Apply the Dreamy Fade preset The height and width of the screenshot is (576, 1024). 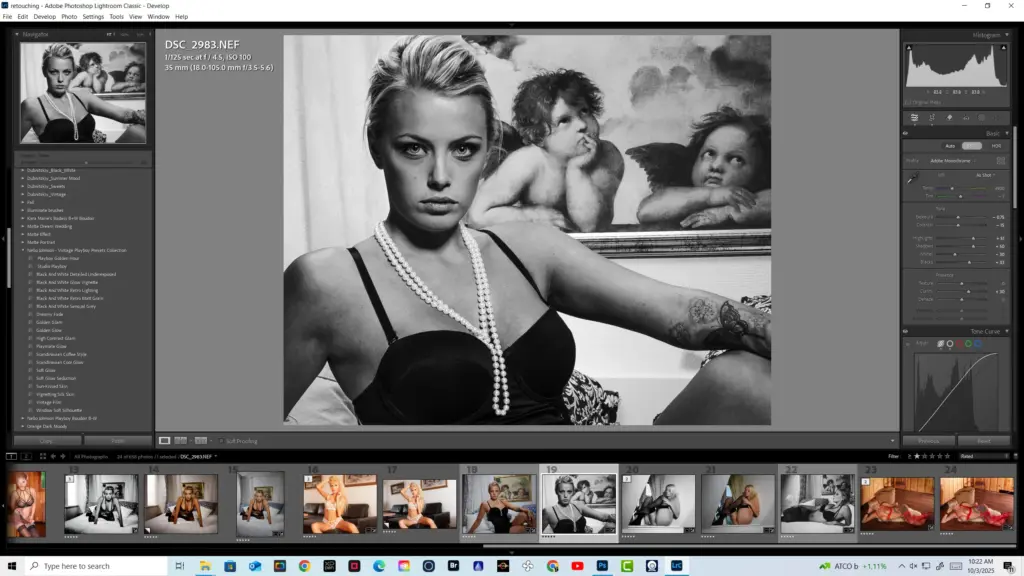pos(50,314)
